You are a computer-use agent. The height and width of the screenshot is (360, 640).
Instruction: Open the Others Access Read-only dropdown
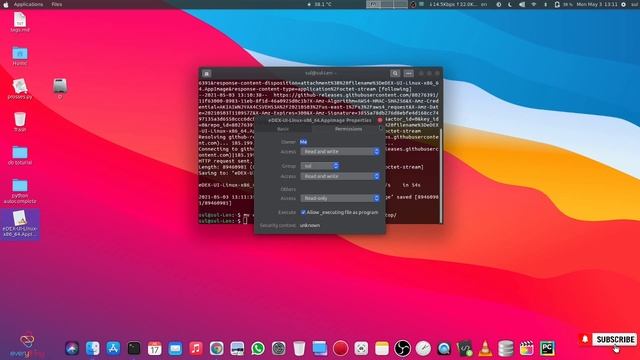pos(340,198)
